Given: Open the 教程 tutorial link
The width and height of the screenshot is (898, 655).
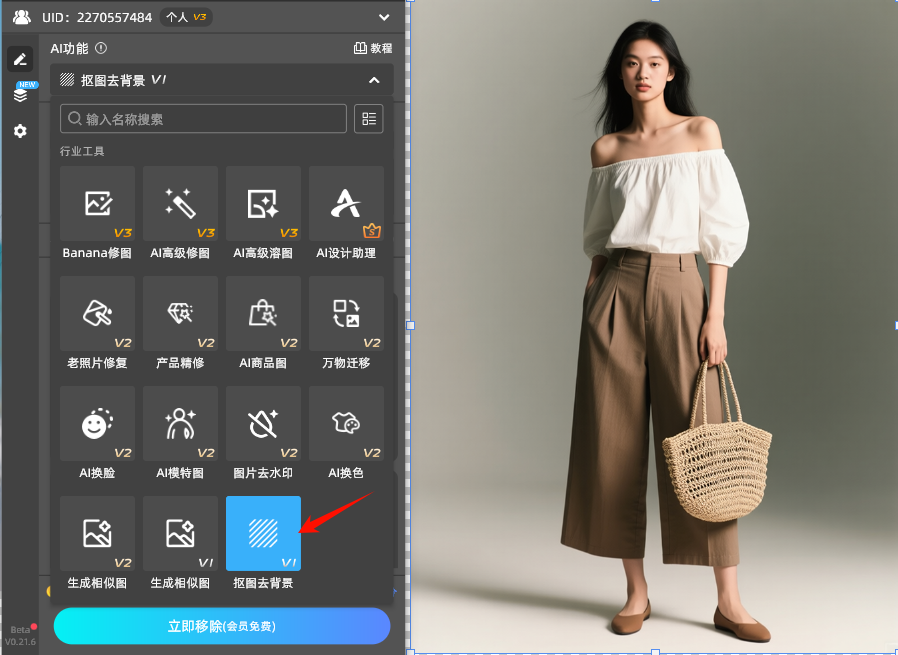Looking at the screenshot, I should tap(373, 48).
